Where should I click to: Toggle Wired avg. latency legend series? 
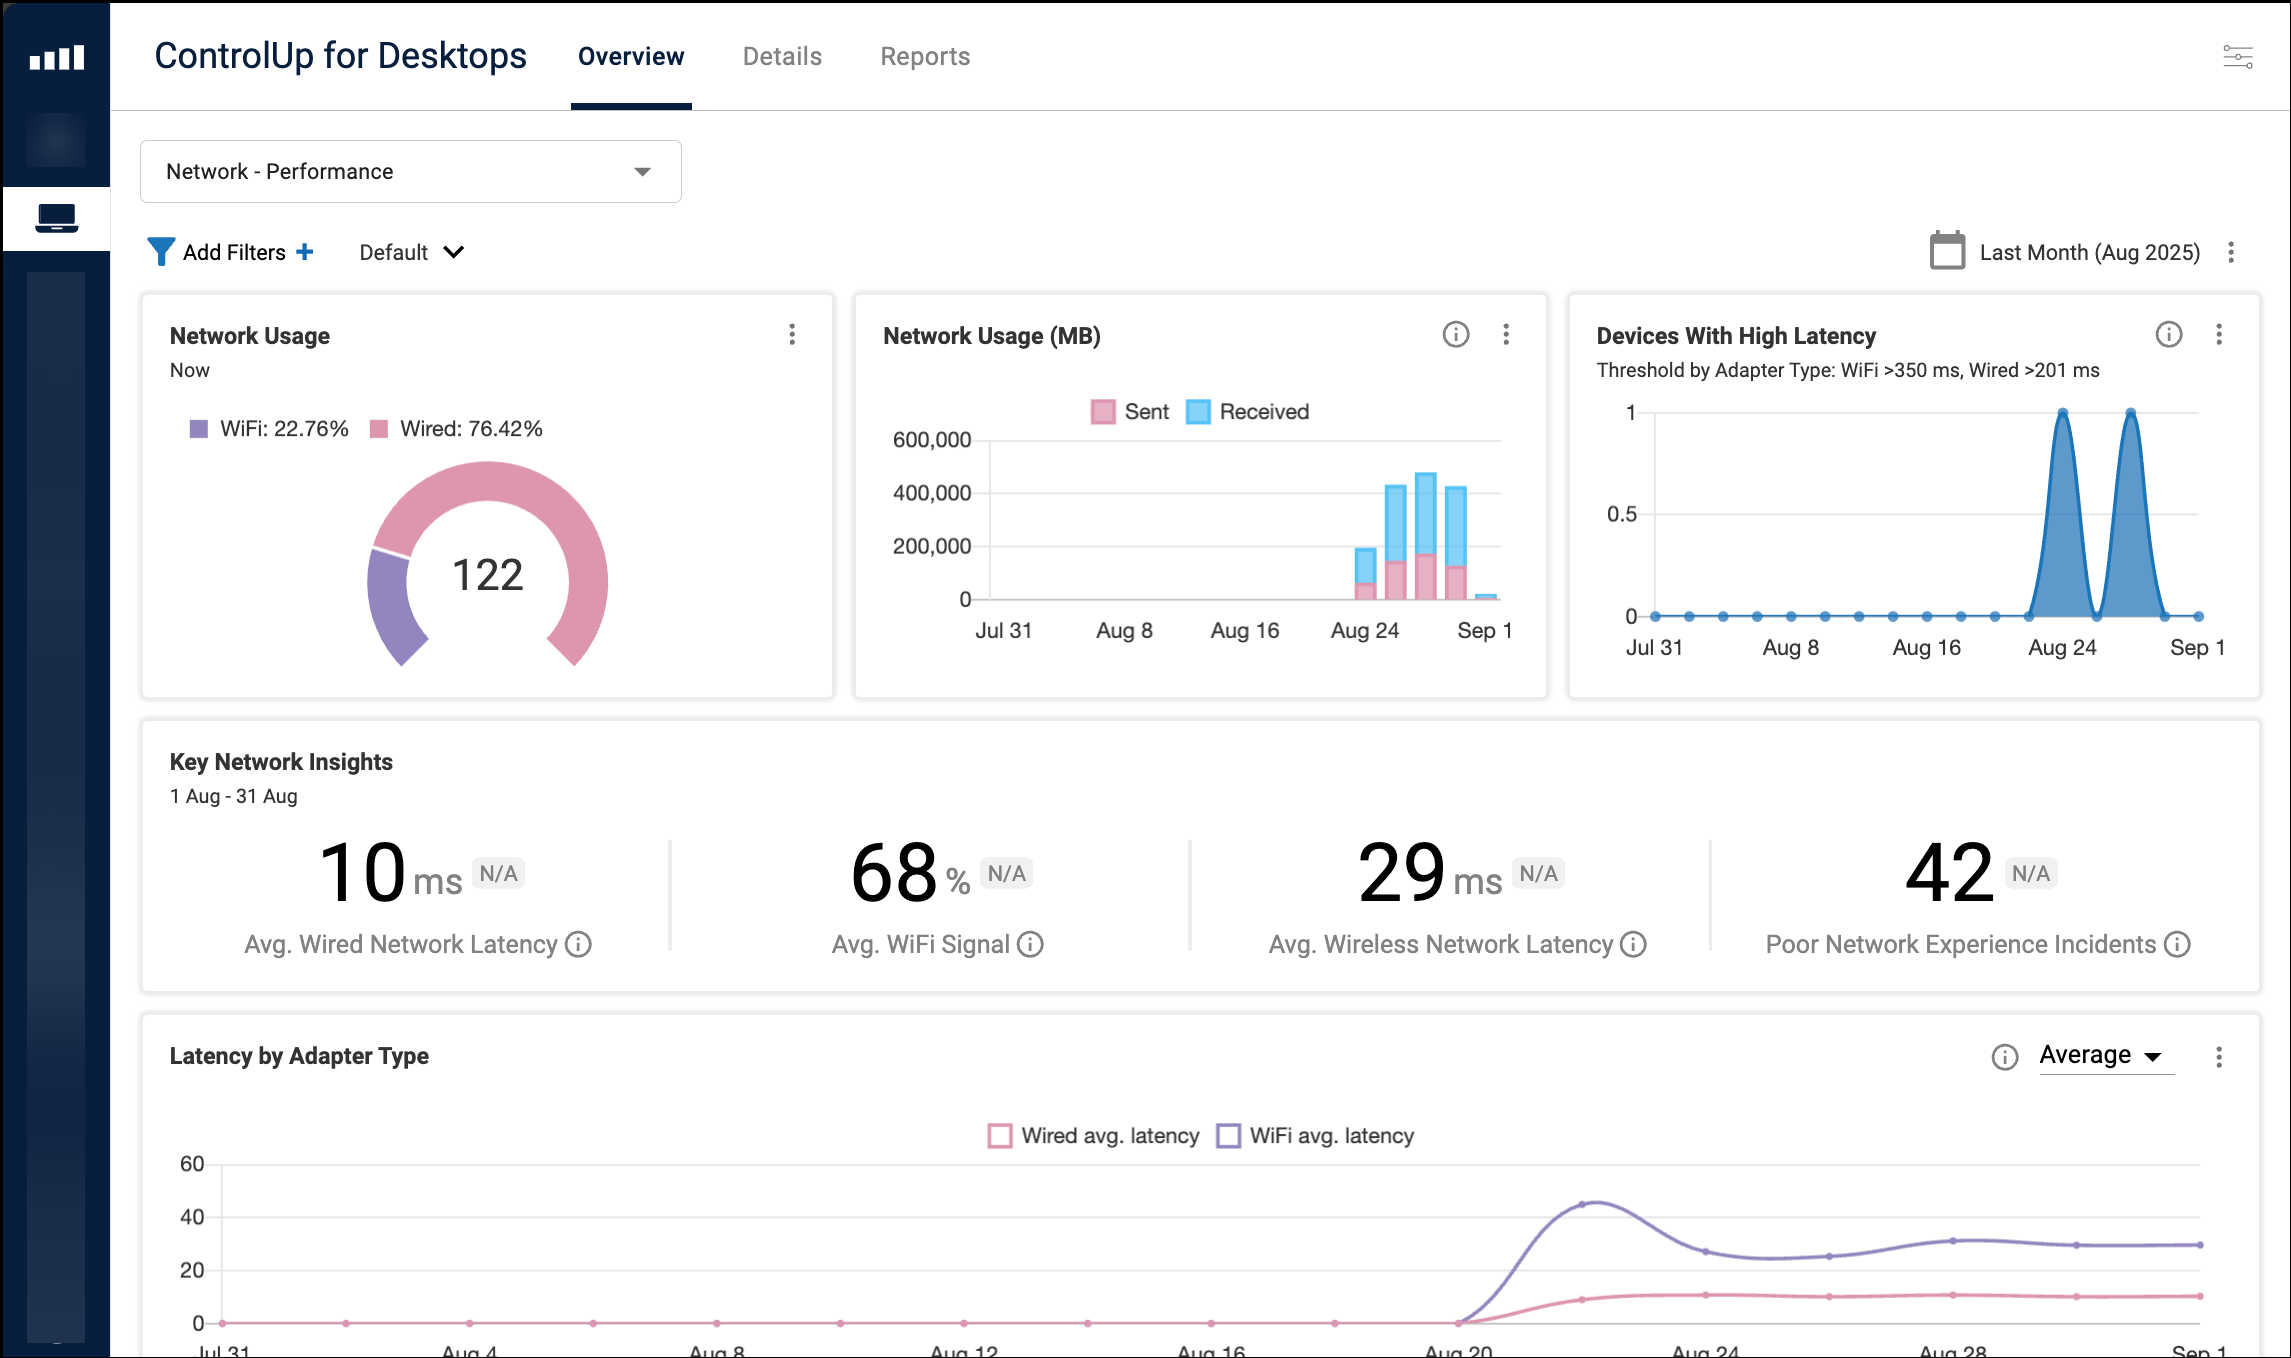pyautogui.click(x=1094, y=1136)
